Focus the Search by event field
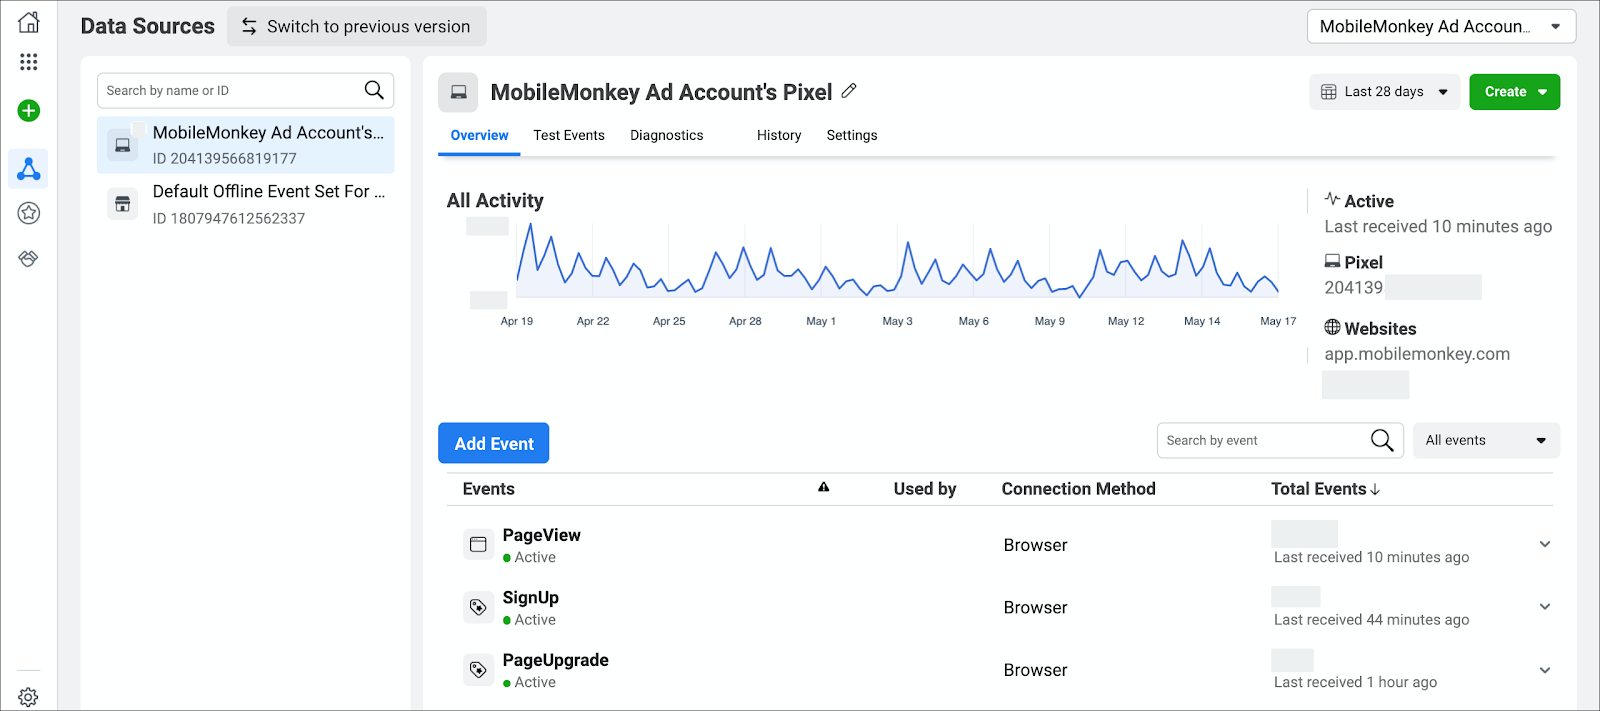The width and height of the screenshot is (1600, 711). click(1264, 440)
